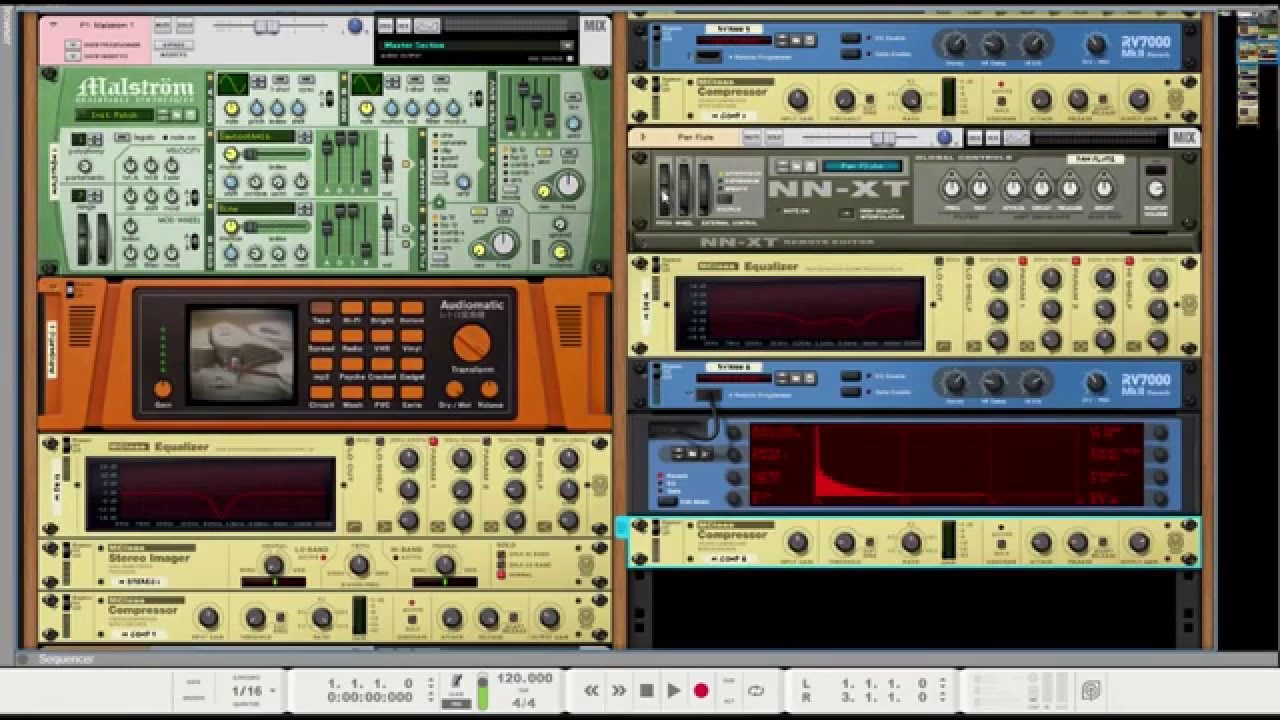Open the 1/16 quantize value dropdown
Viewport: 1280px width, 720px height.
tap(254, 690)
